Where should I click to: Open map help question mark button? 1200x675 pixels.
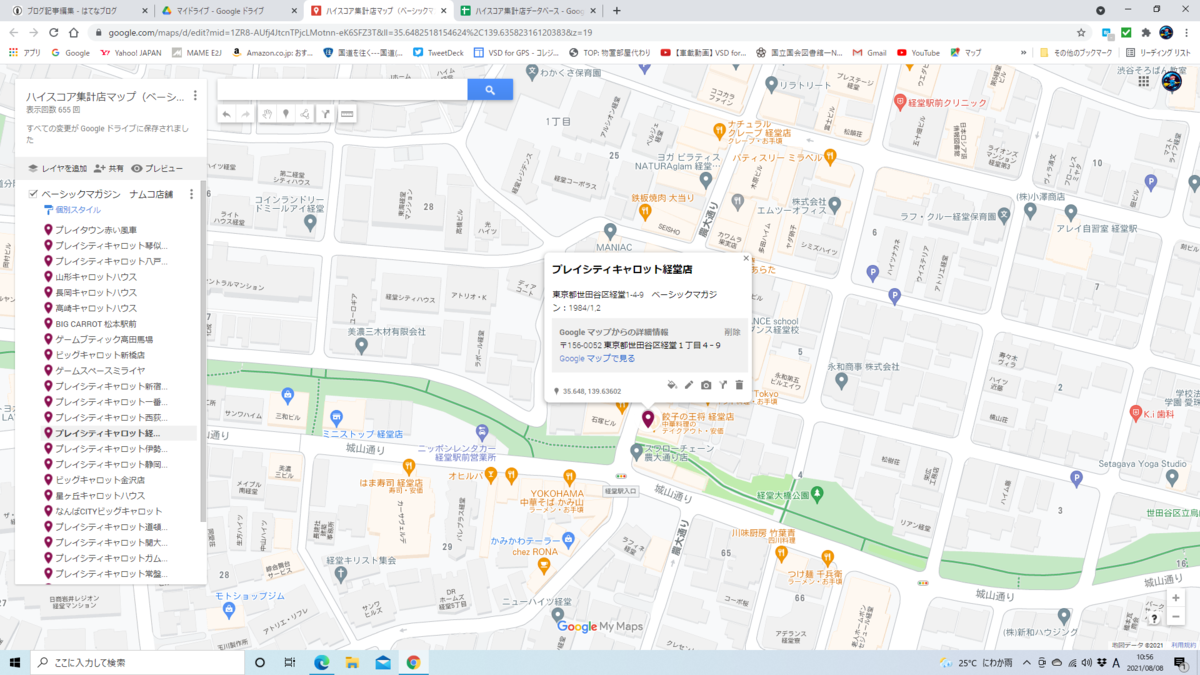[1153, 620]
